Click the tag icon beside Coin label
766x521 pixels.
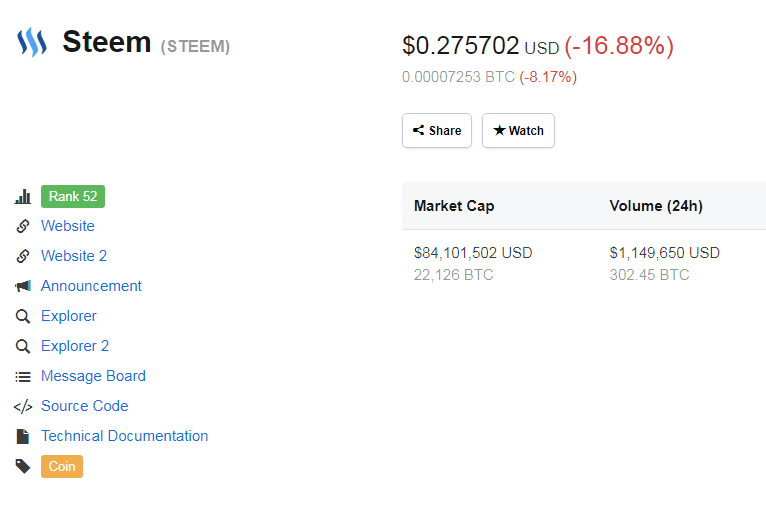[23, 466]
